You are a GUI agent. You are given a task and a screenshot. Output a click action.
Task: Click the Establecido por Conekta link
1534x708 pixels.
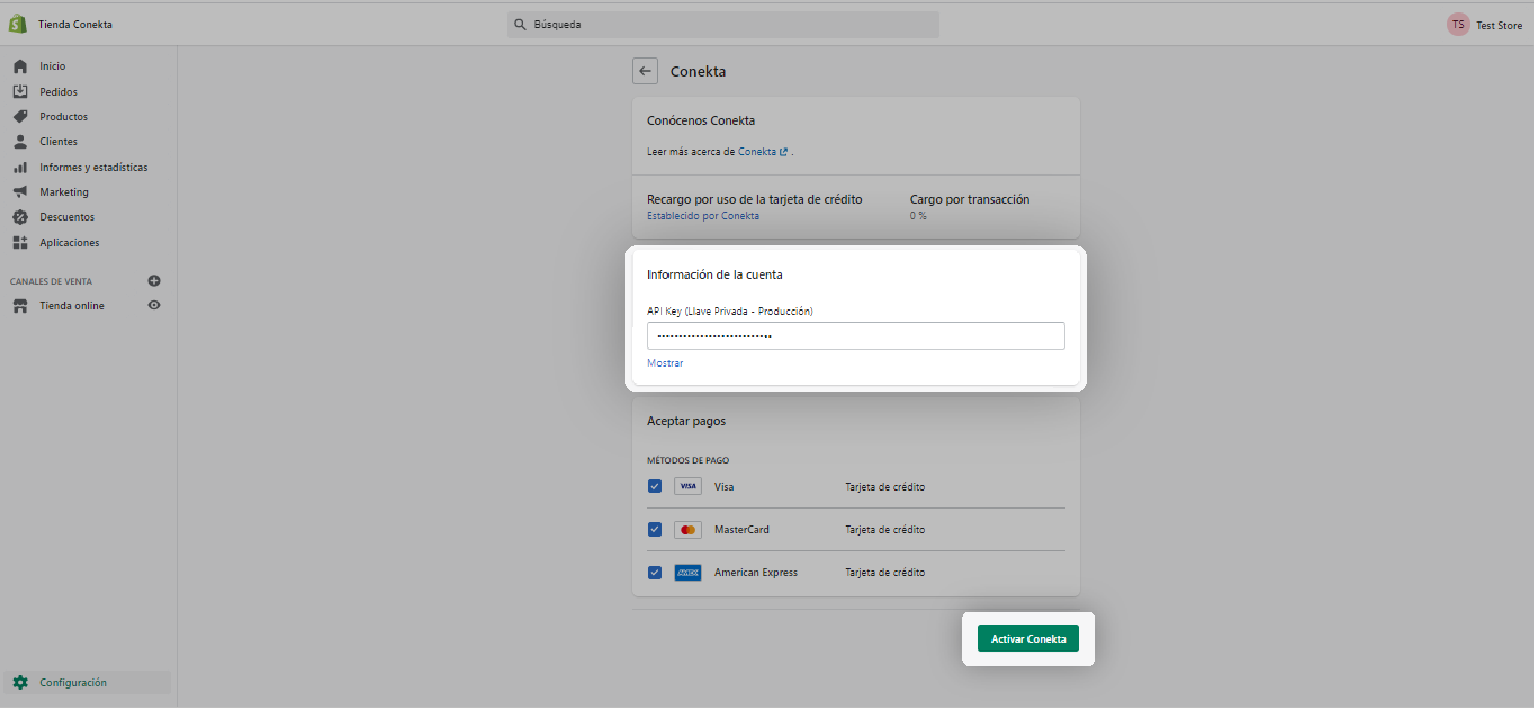click(703, 216)
